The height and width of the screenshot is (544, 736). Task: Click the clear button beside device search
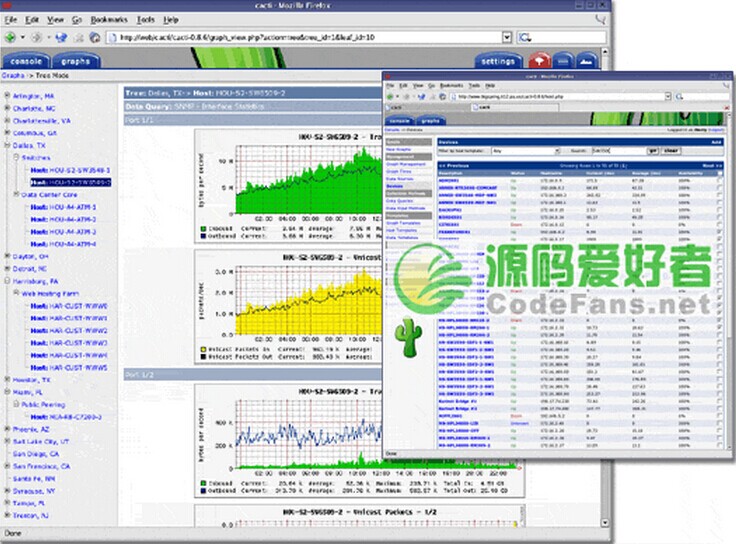(x=671, y=150)
